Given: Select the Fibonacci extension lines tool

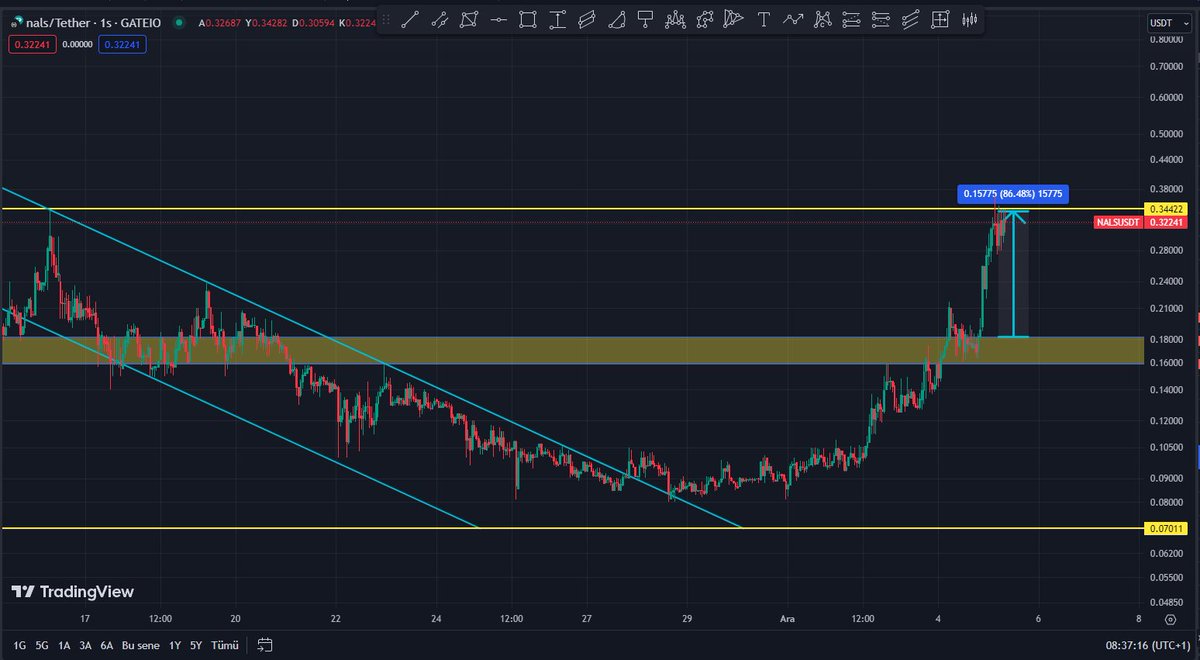Looking at the screenshot, I should tap(881, 19).
